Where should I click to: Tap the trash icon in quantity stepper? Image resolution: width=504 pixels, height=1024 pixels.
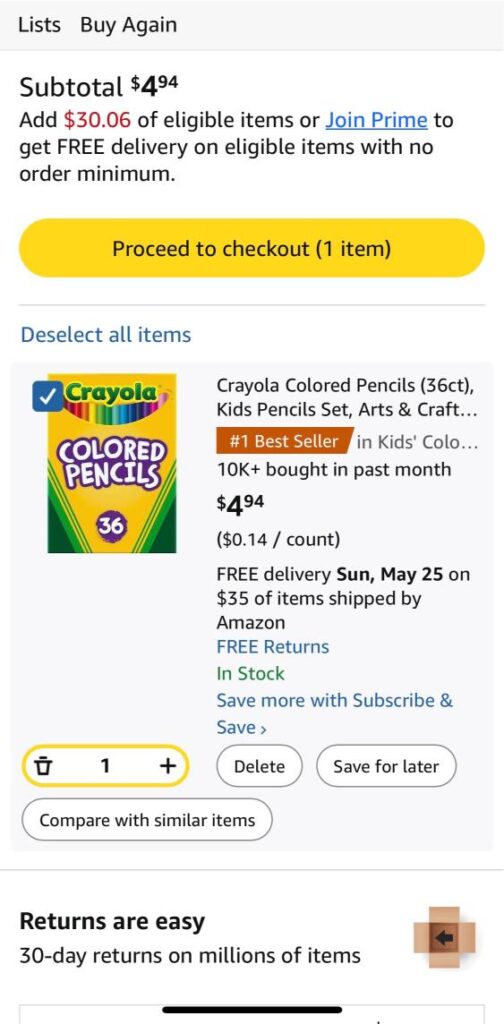[x=44, y=765]
